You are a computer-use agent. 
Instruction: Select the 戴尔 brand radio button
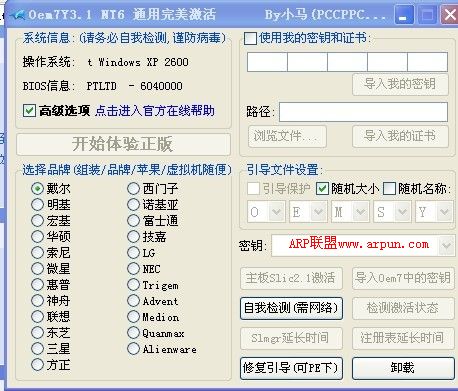point(37,189)
